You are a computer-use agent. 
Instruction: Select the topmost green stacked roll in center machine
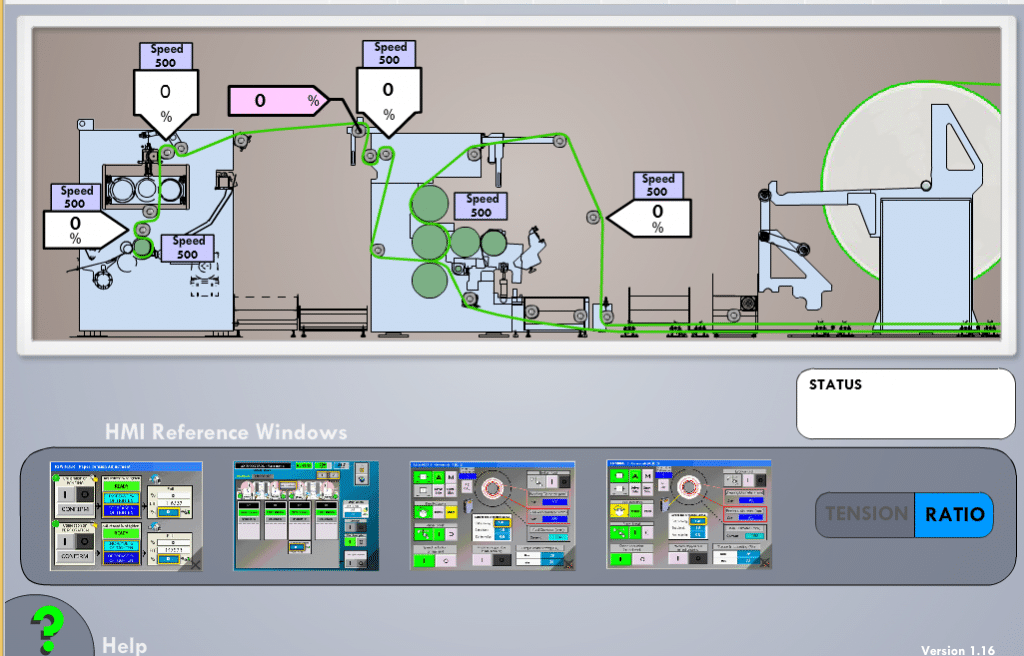pos(430,203)
